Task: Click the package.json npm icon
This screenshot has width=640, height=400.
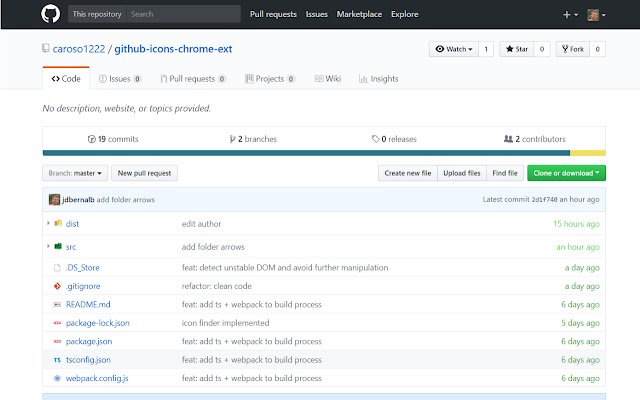Action: pyautogui.click(x=57, y=341)
